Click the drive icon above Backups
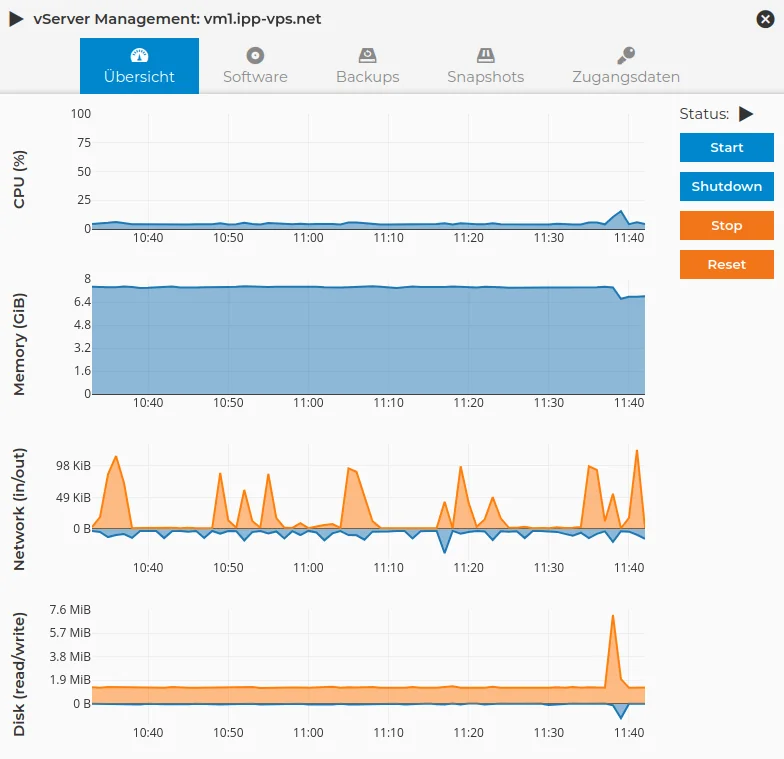The image size is (784, 759). (x=367, y=56)
